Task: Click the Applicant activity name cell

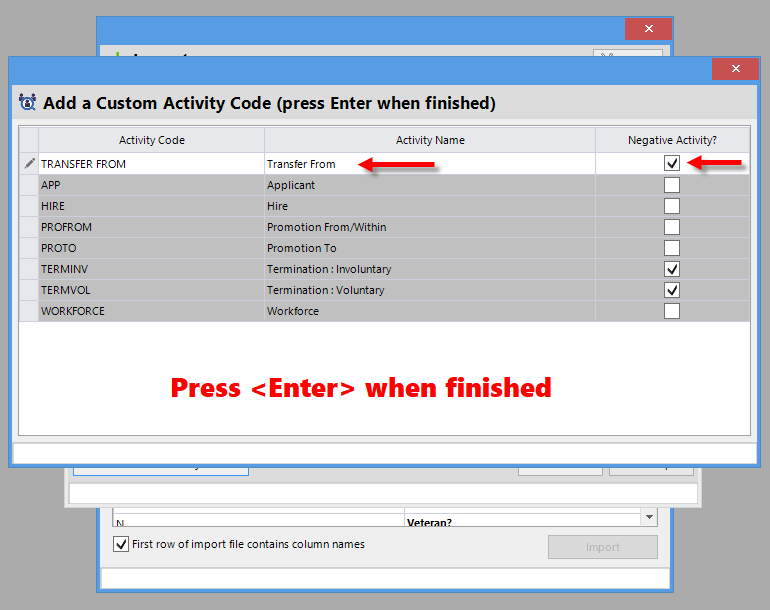Action: [430, 185]
